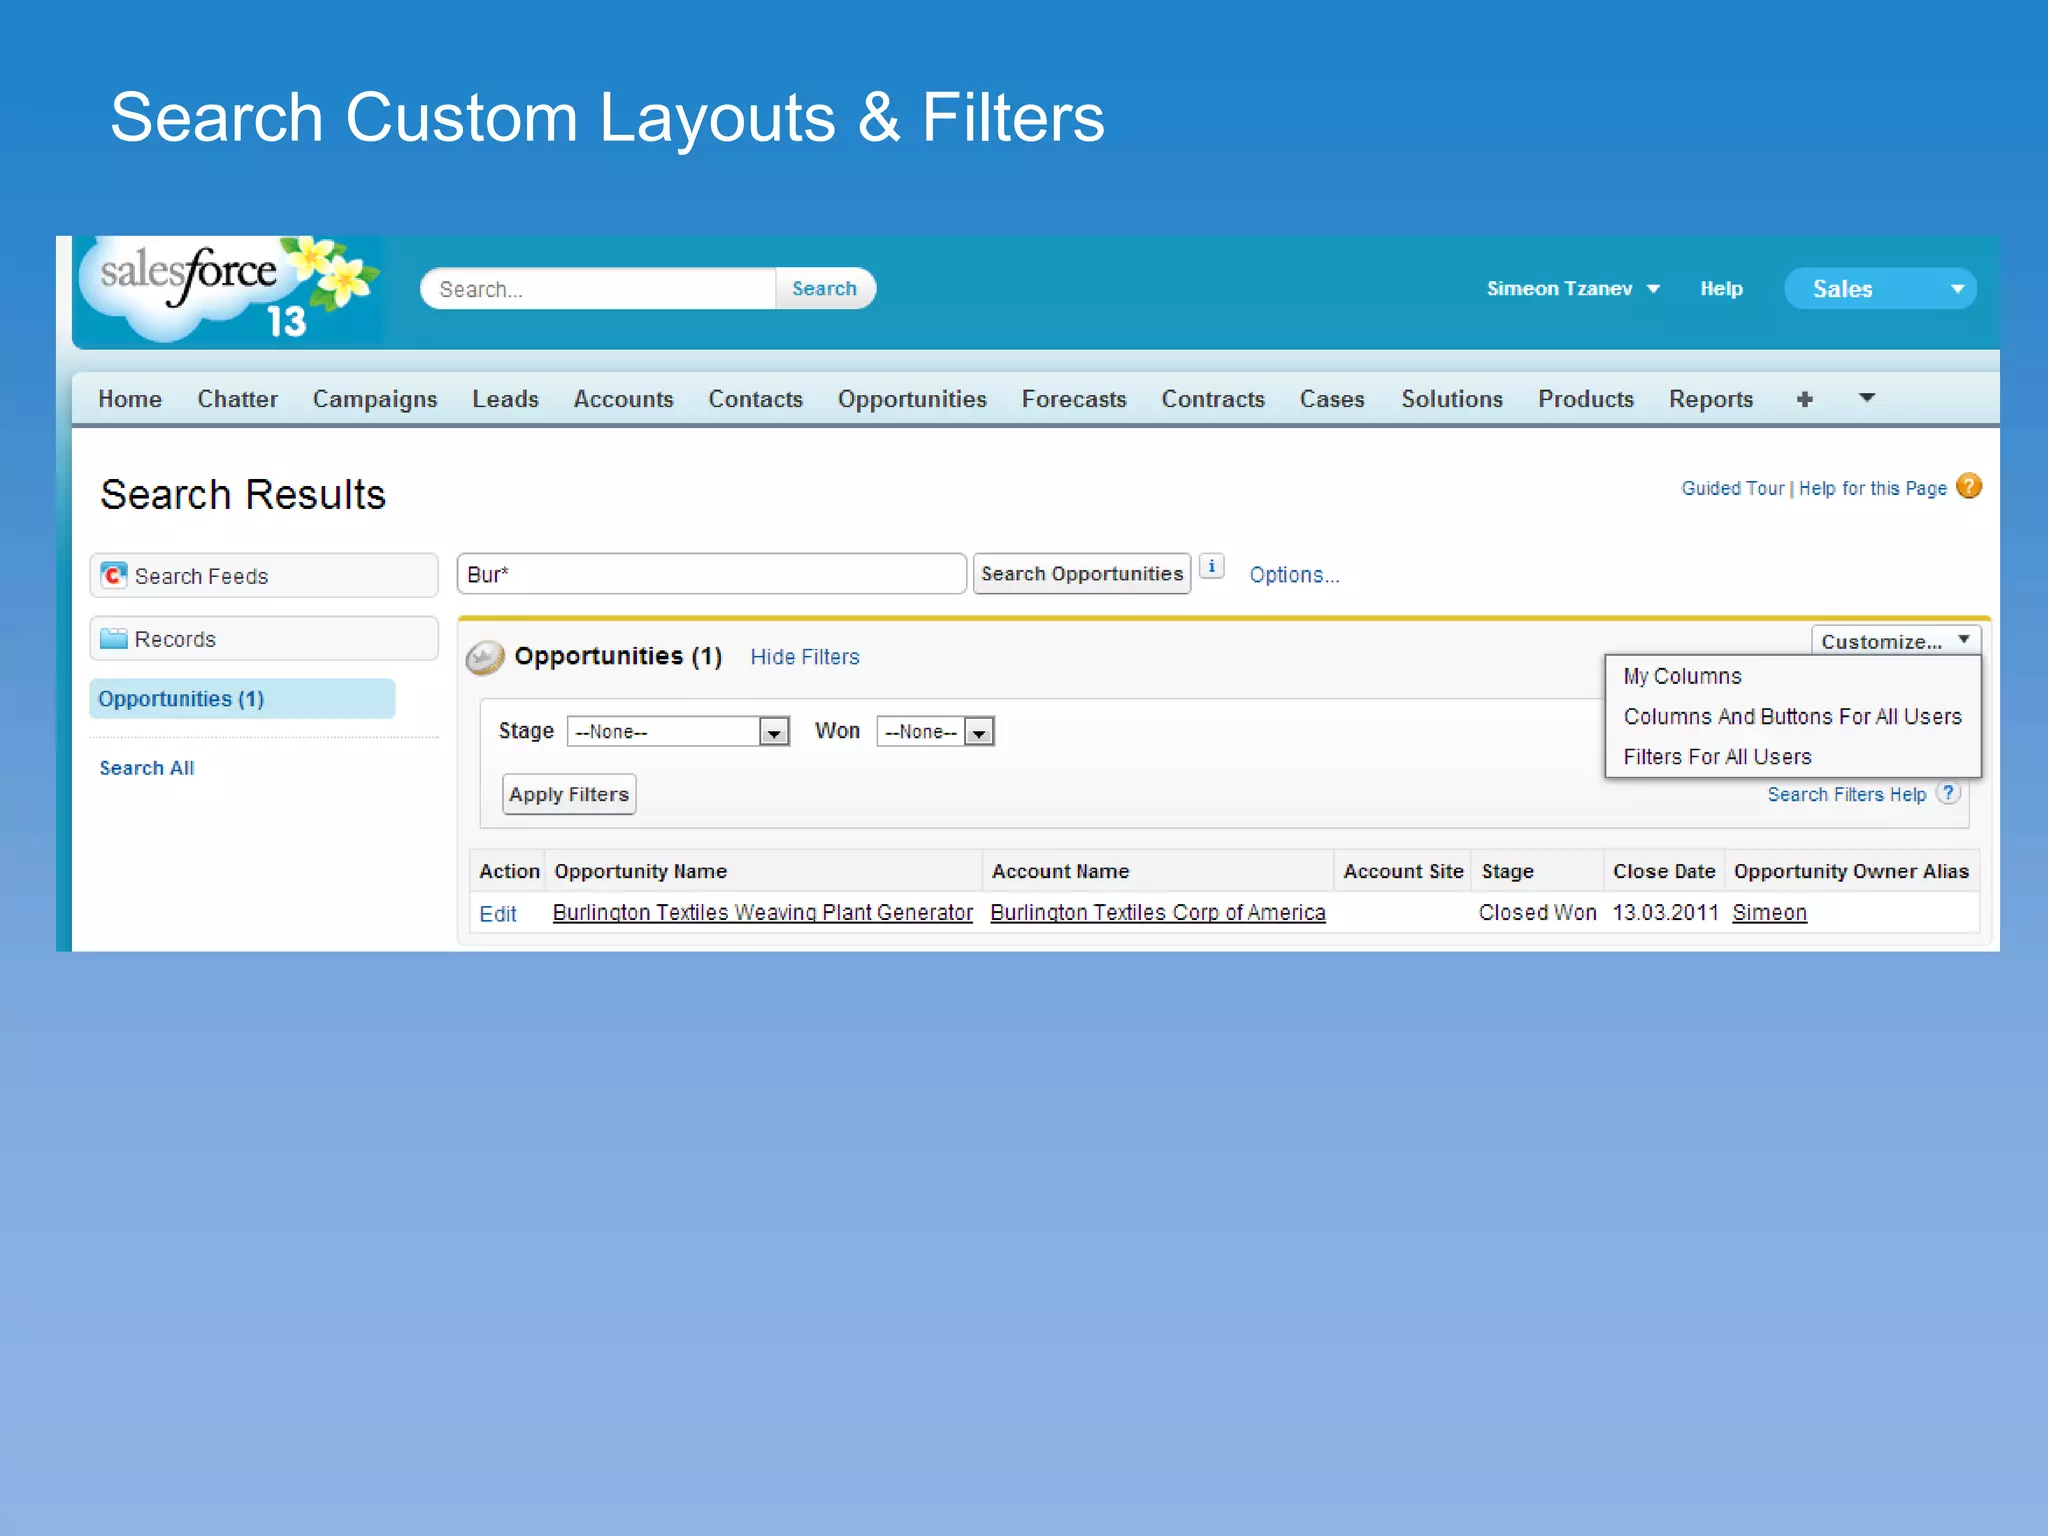Open the Cases tab
2048x1536 pixels.
tap(1332, 399)
